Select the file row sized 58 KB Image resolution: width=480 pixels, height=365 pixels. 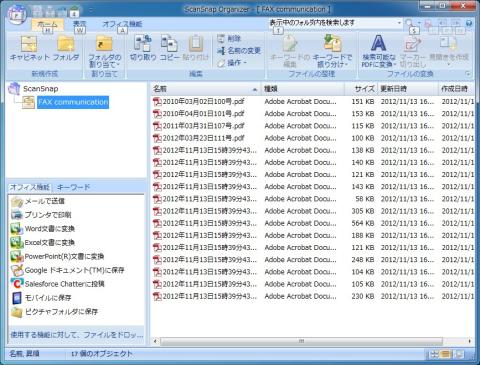pyautogui.click(x=313, y=199)
